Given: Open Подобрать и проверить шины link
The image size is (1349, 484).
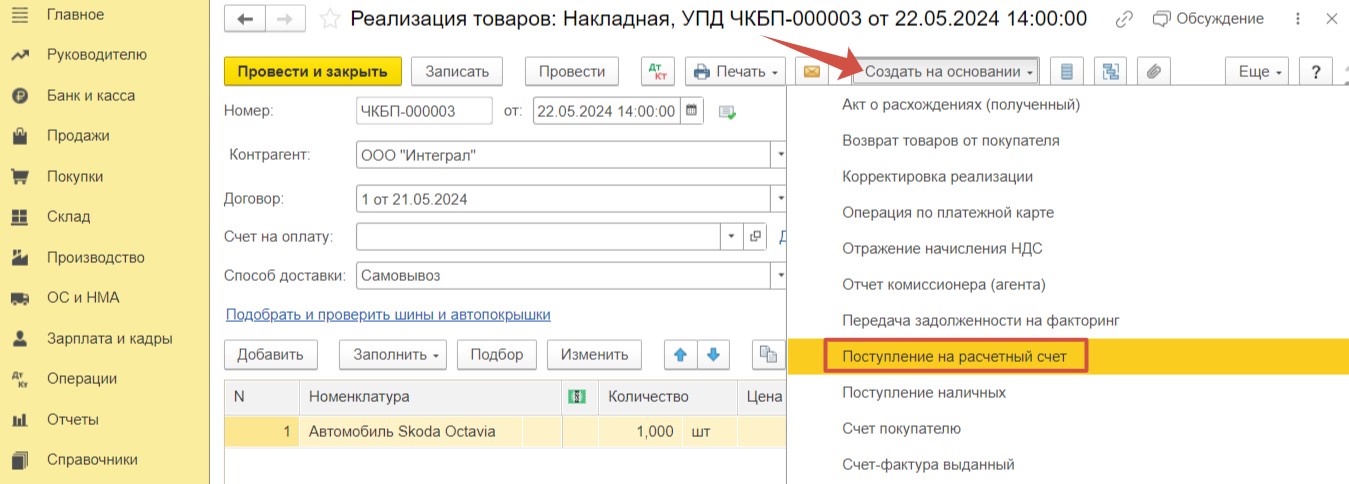Looking at the screenshot, I should (x=388, y=314).
